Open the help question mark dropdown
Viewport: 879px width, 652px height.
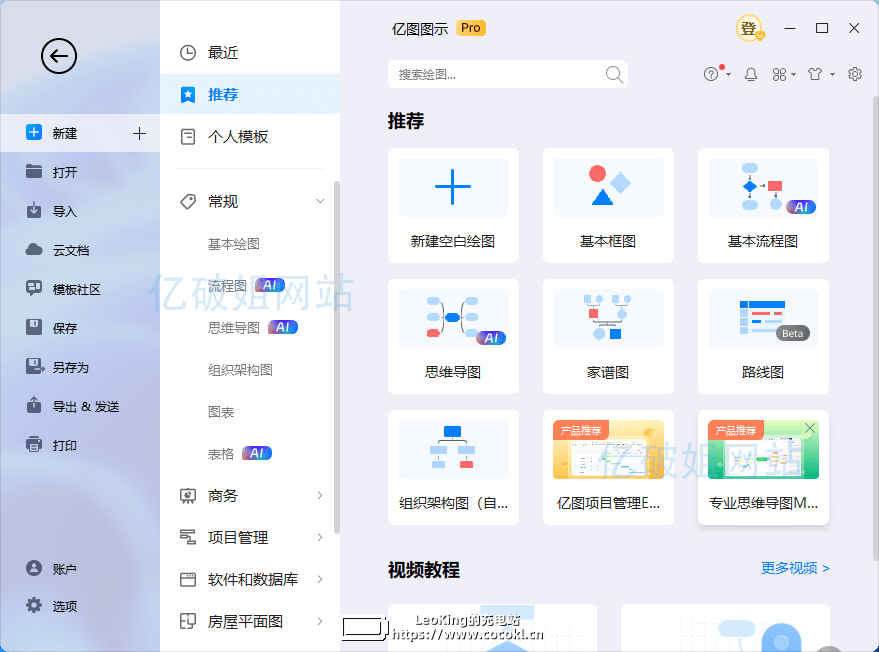(x=717, y=74)
